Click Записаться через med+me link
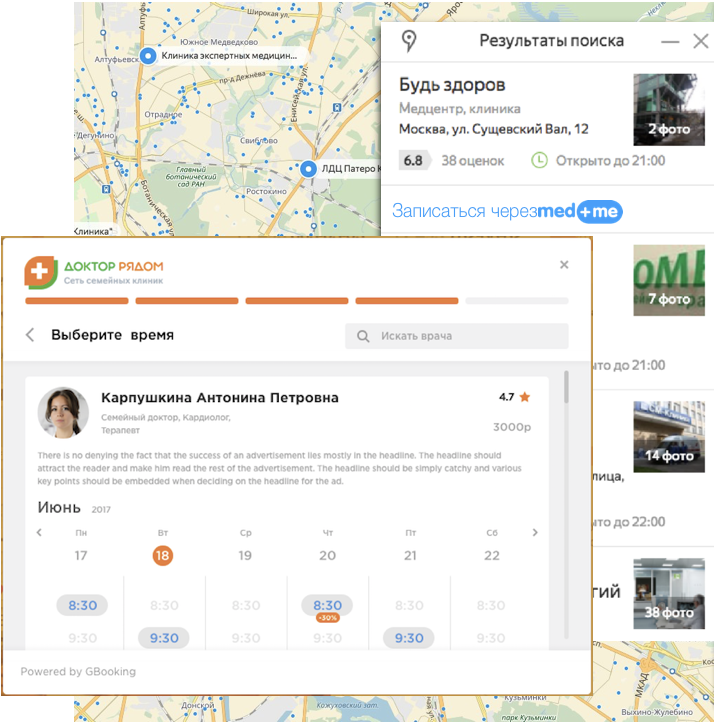Screen dimensions: 714x722 pyautogui.click(x=506, y=211)
